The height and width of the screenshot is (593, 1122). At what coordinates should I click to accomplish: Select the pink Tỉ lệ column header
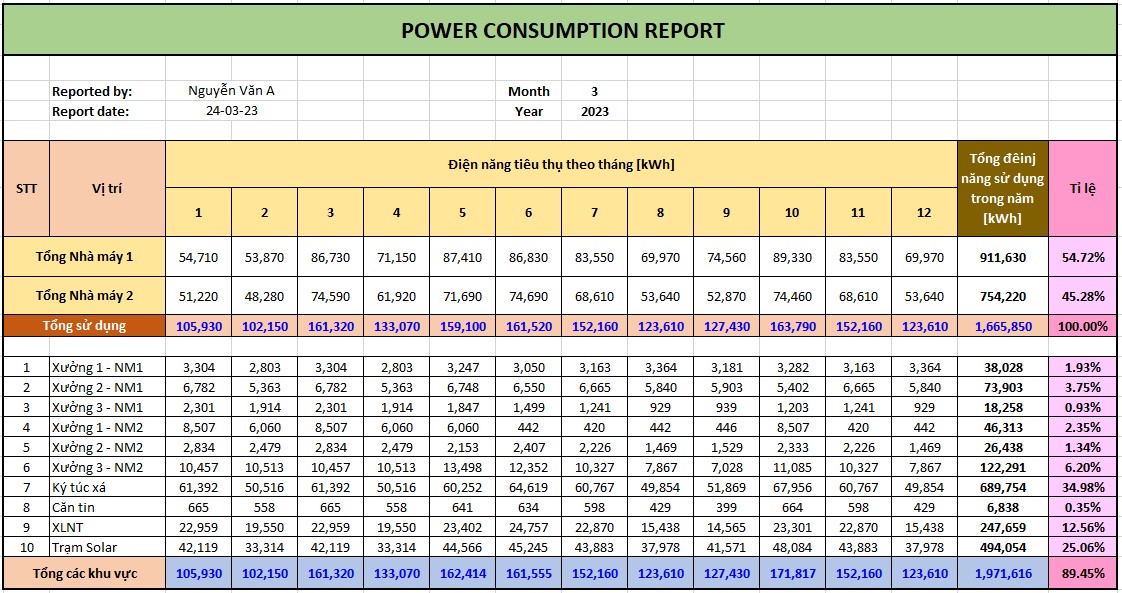coord(1082,188)
